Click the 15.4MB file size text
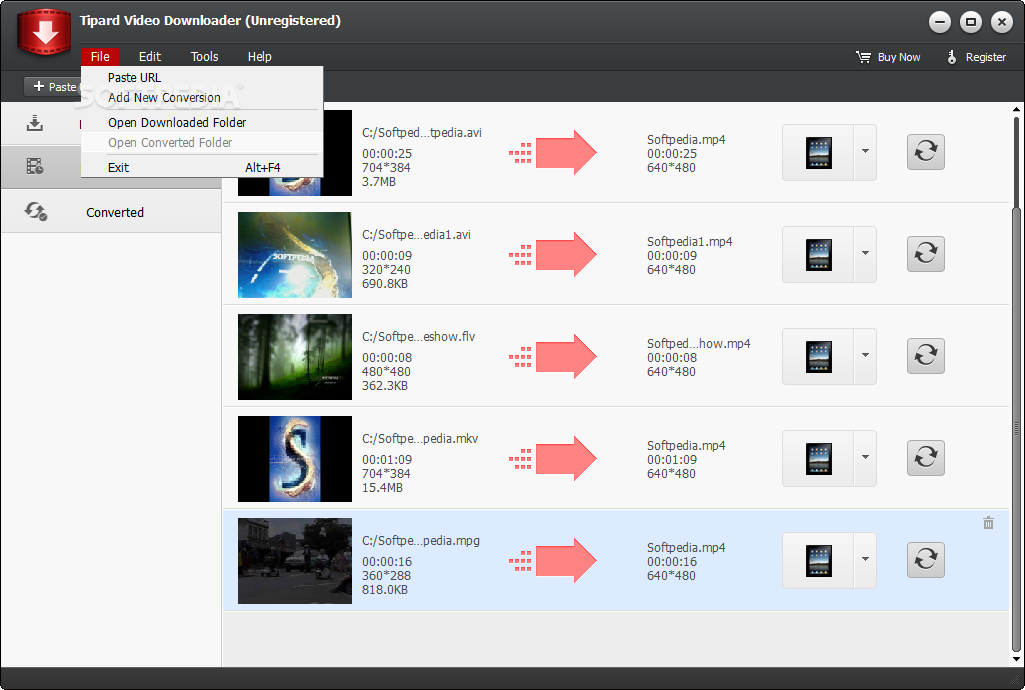 pos(382,488)
